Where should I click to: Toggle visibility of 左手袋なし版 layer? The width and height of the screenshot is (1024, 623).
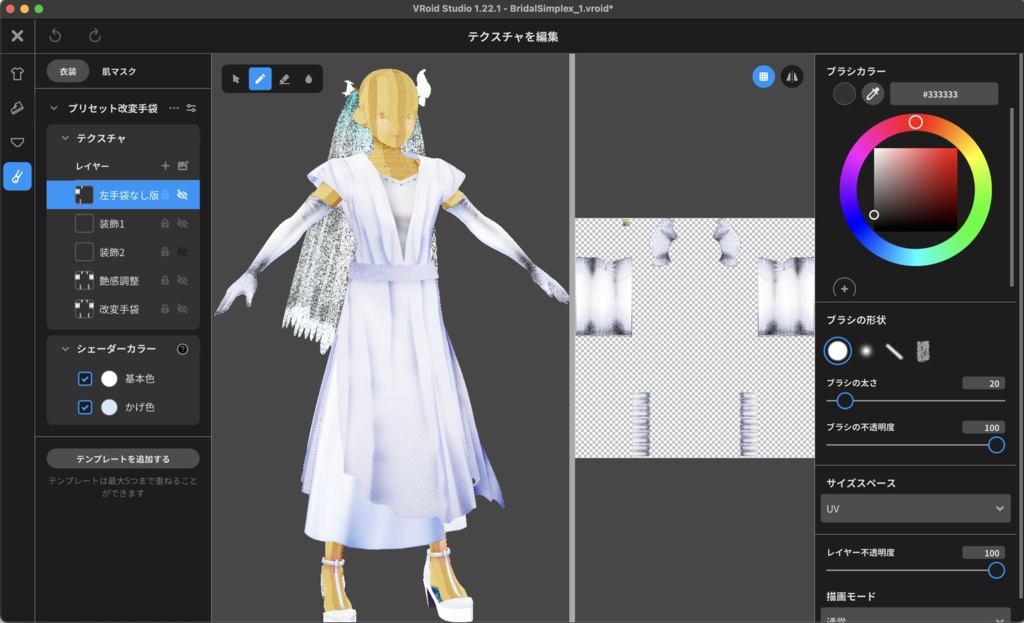click(182, 195)
